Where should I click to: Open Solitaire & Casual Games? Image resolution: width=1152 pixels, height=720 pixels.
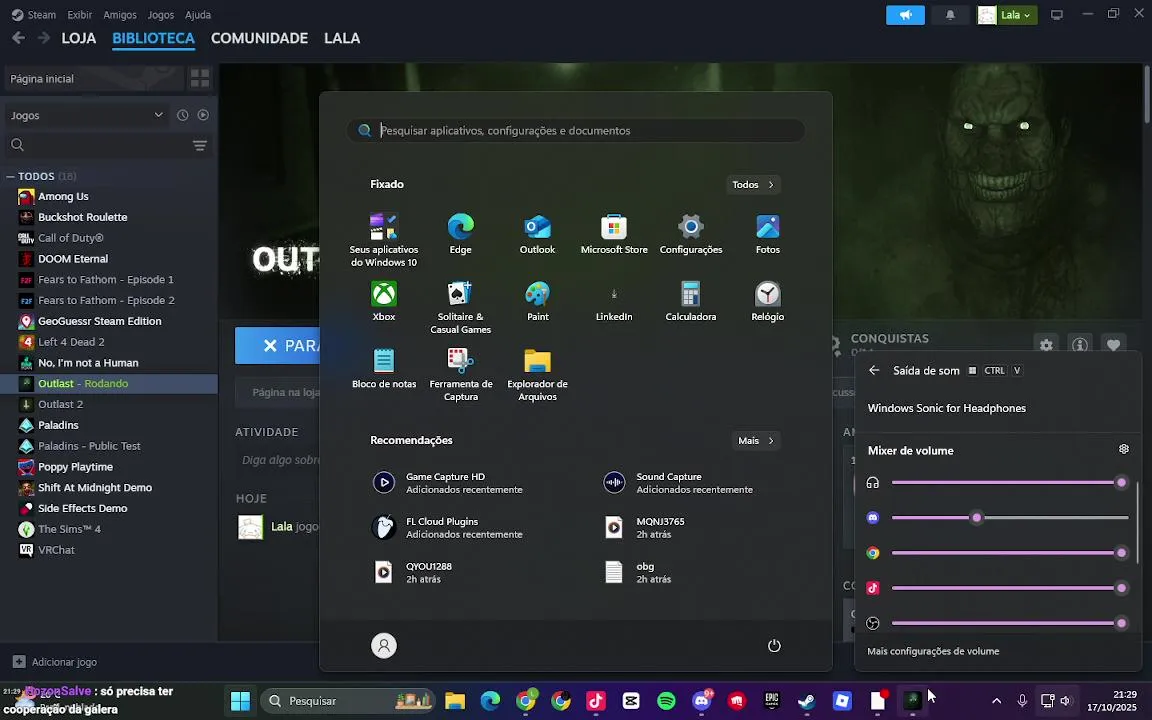click(461, 307)
